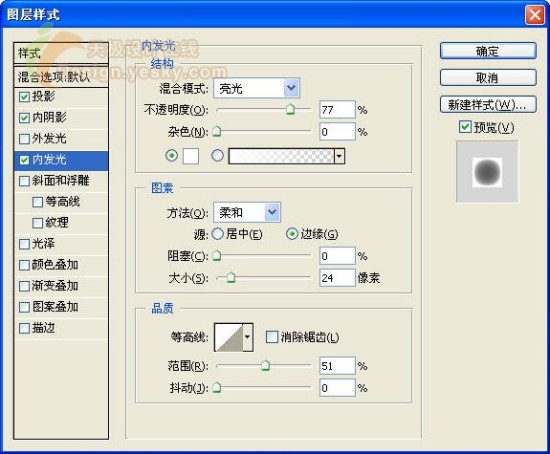550x454 pixels.
Task: Click the 确定 button
Action: [x=488, y=51]
